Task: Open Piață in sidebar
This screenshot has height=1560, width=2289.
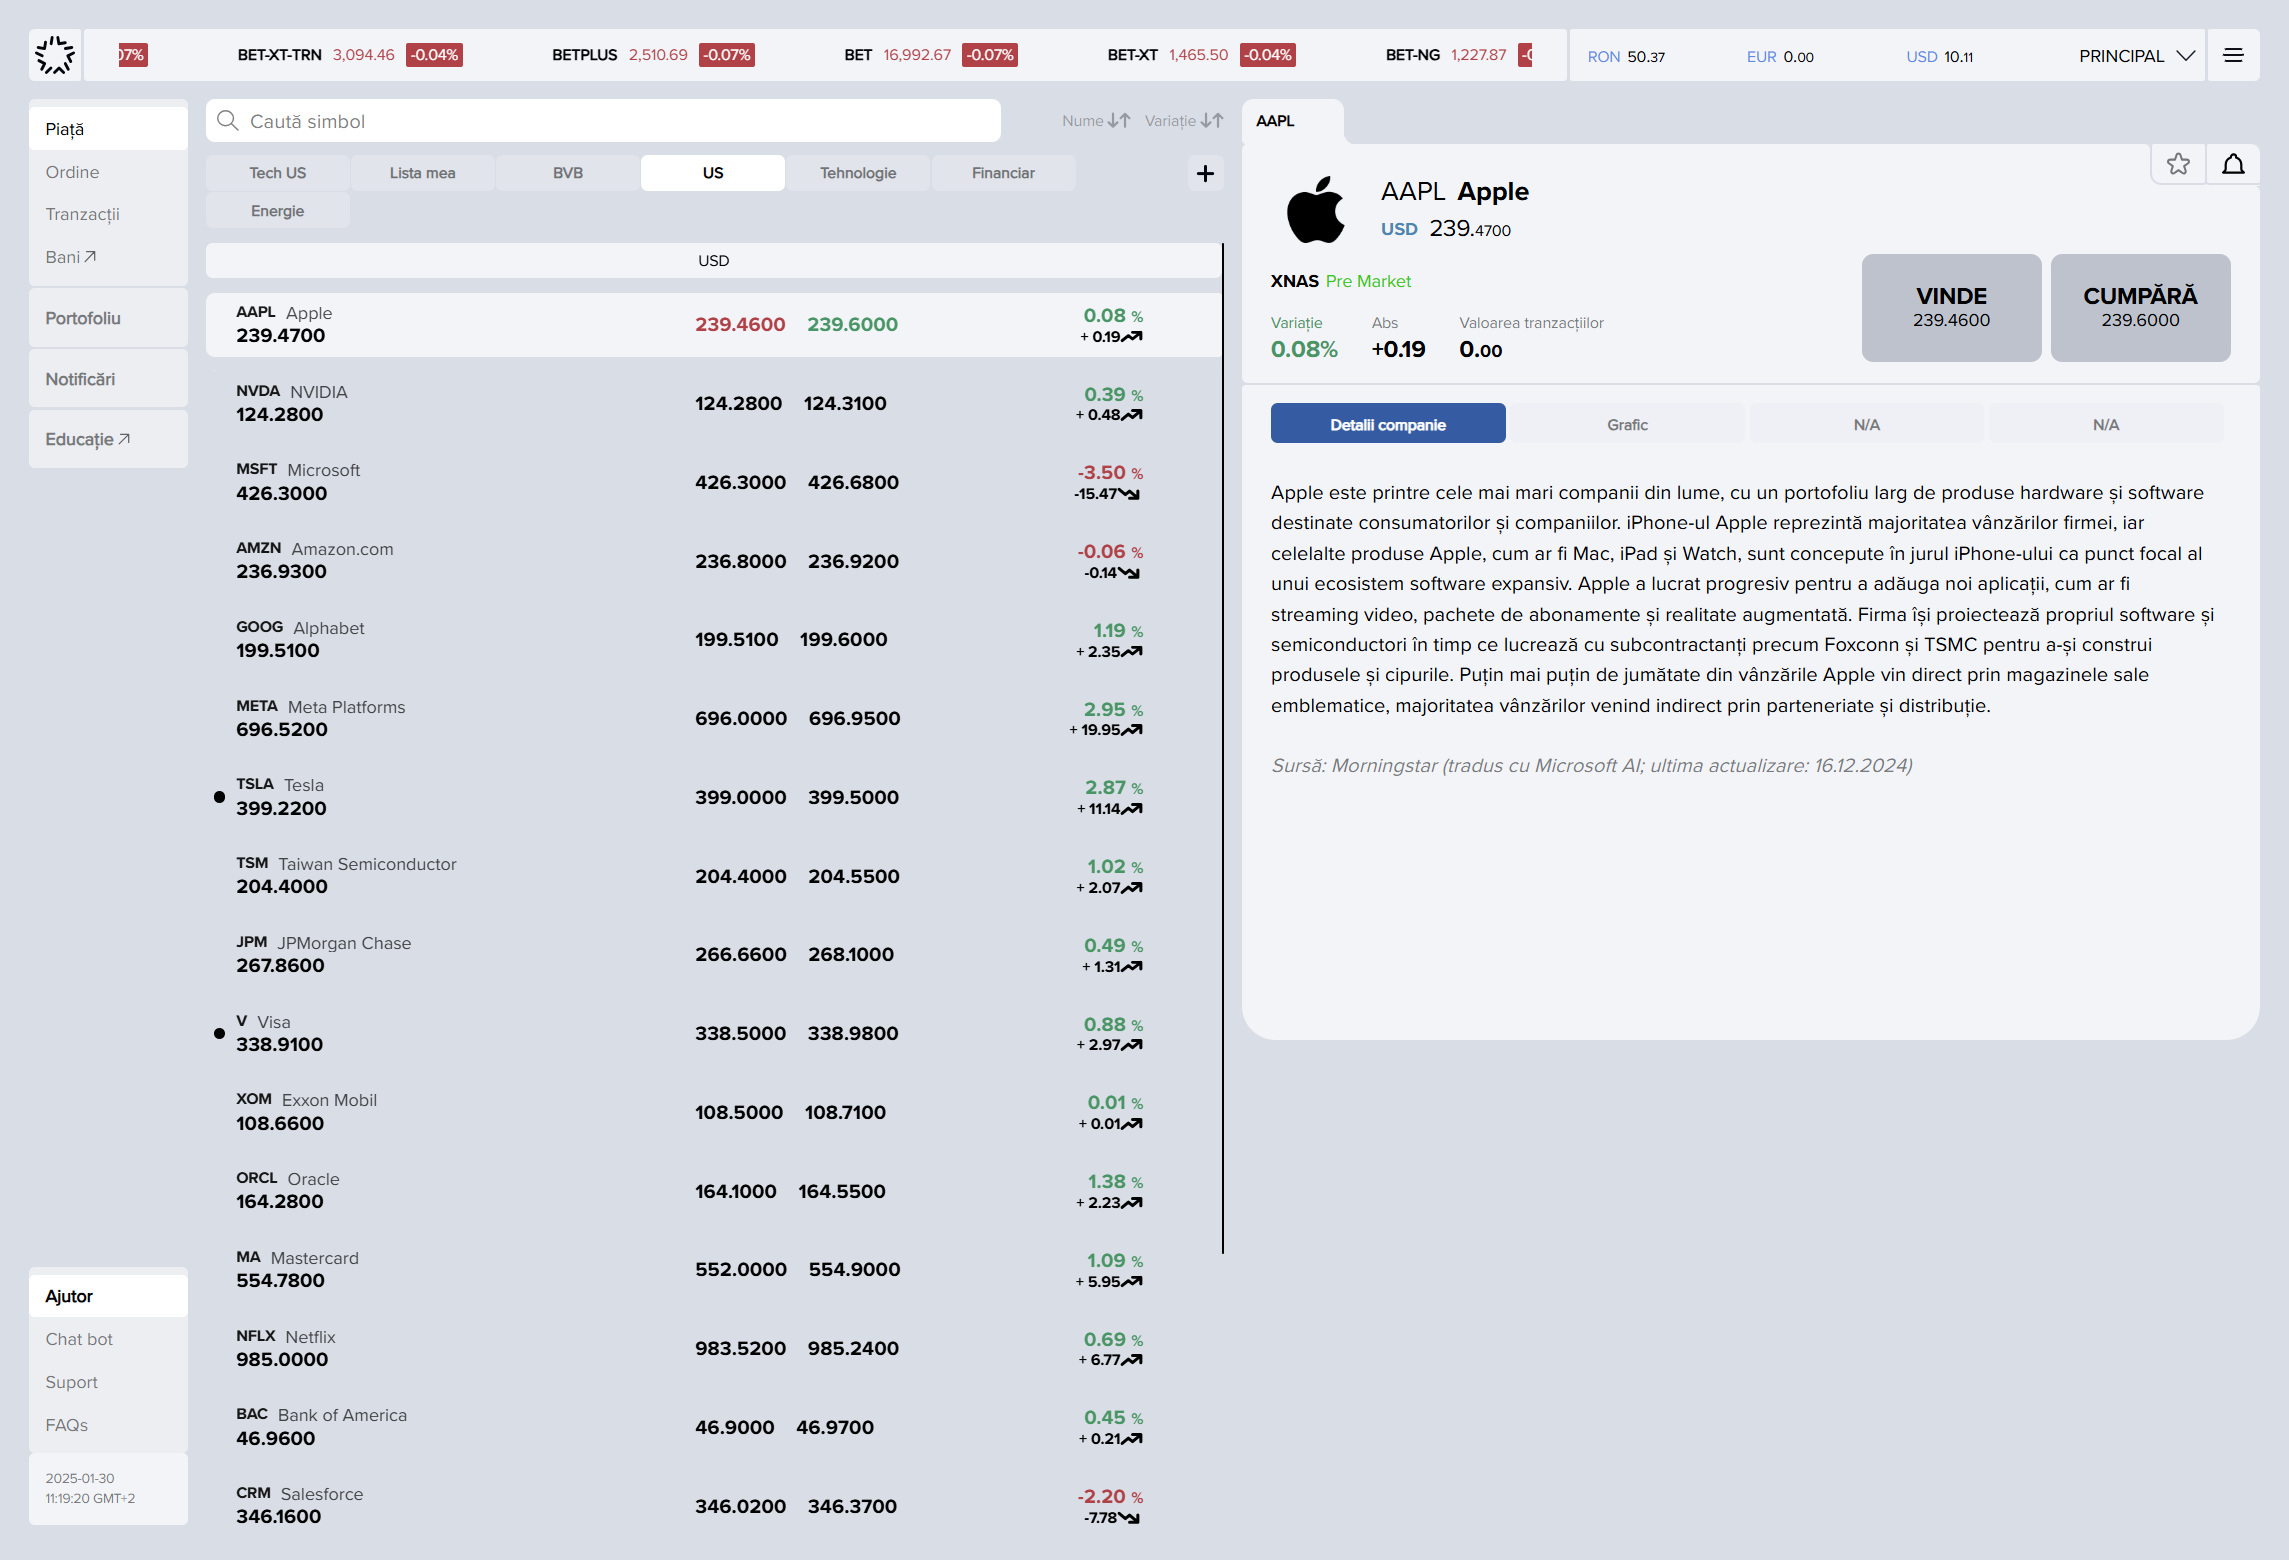Action: (x=108, y=129)
